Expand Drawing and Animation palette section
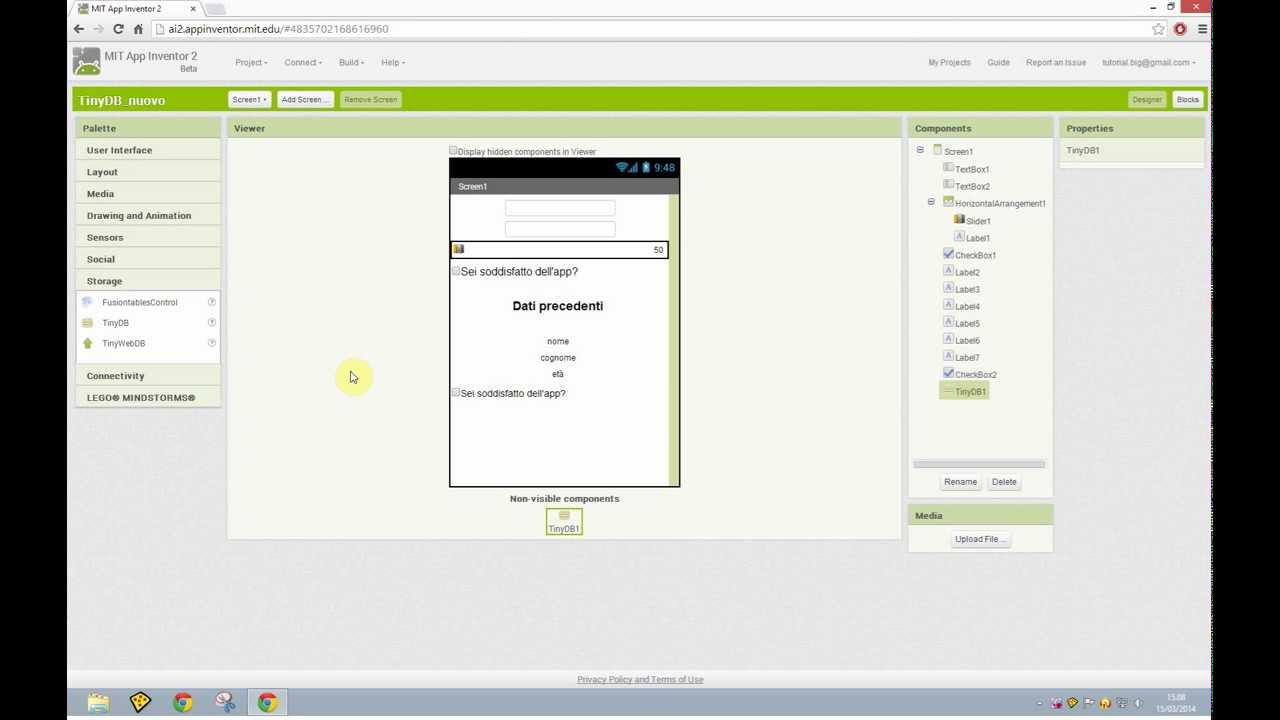 [x=148, y=215]
